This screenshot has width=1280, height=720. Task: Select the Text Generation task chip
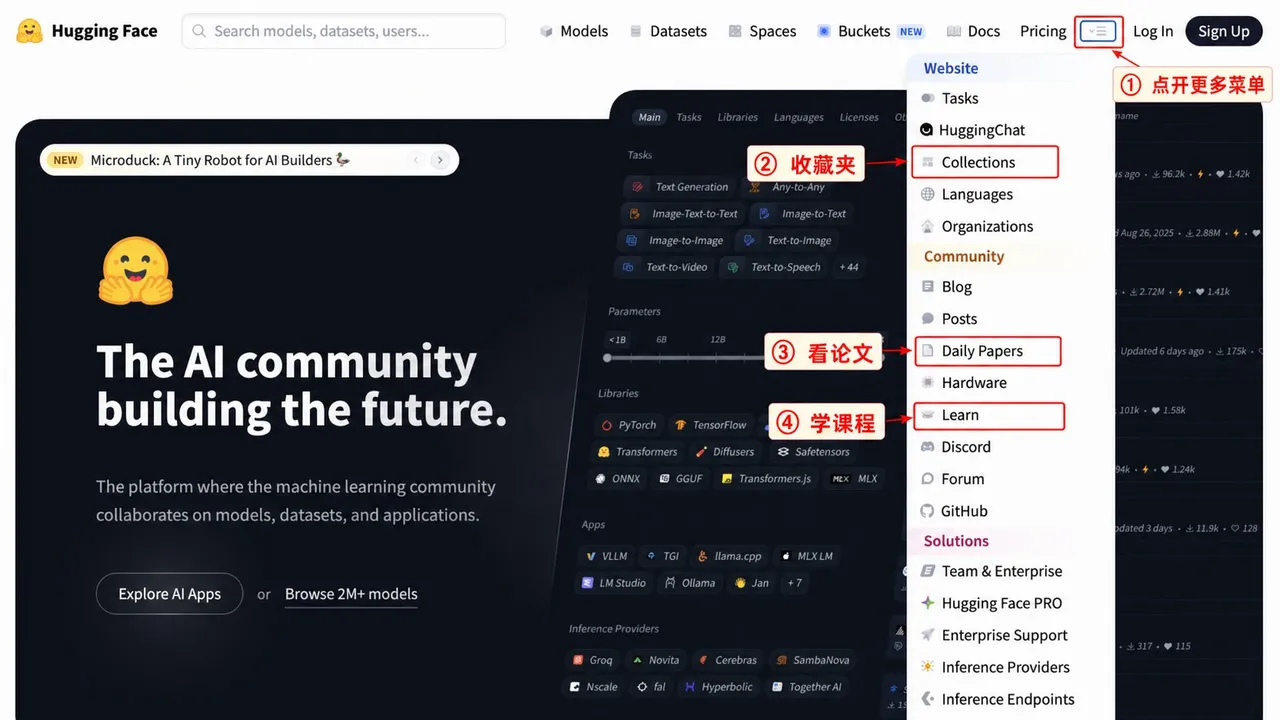[x=680, y=187]
